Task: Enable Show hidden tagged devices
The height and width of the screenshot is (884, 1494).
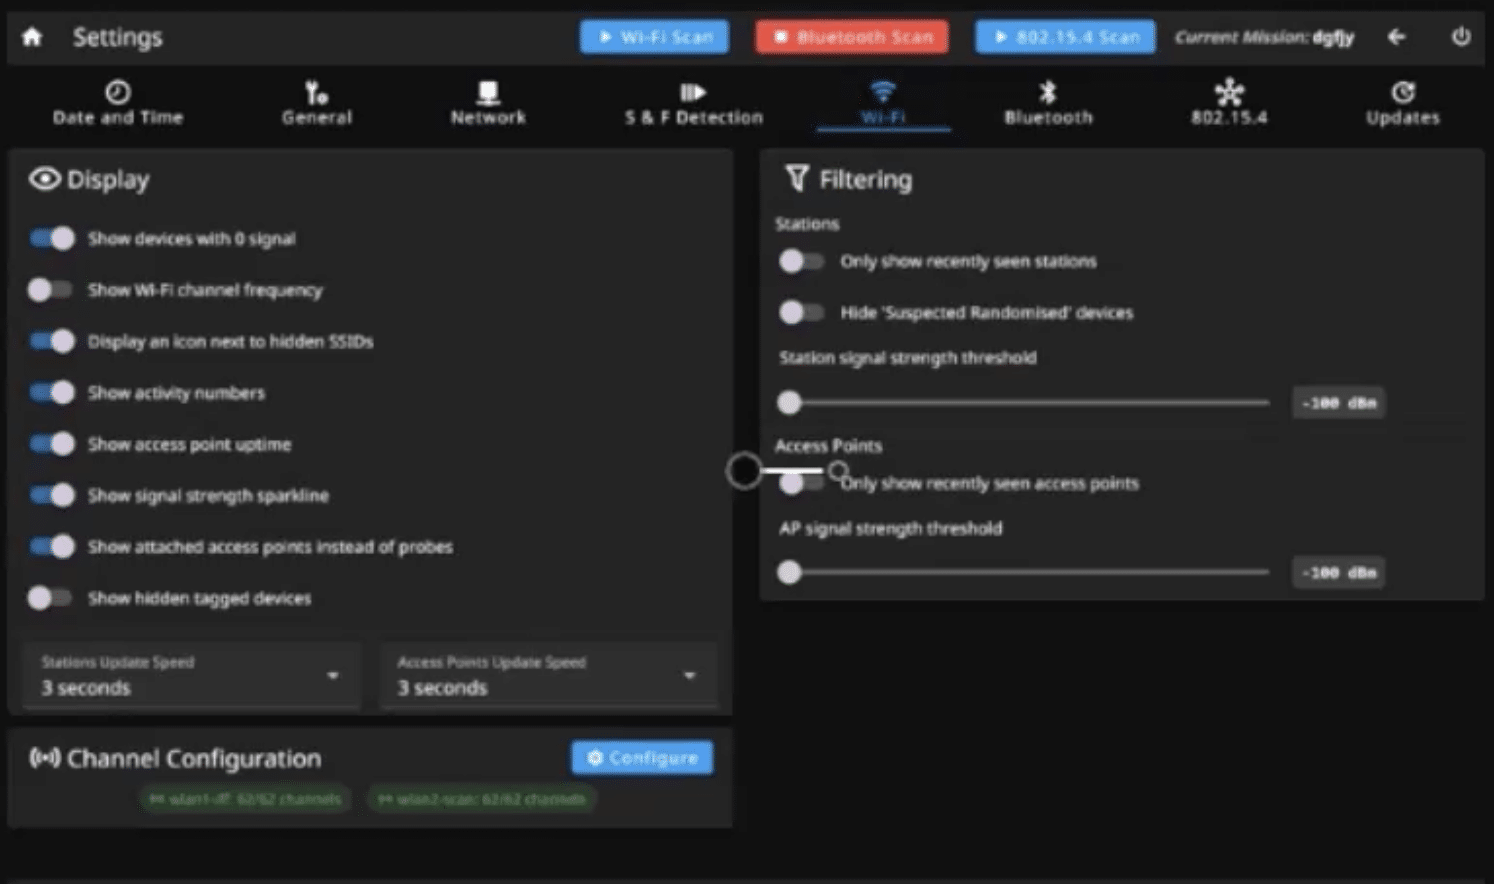Action: click(x=50, y=598)
